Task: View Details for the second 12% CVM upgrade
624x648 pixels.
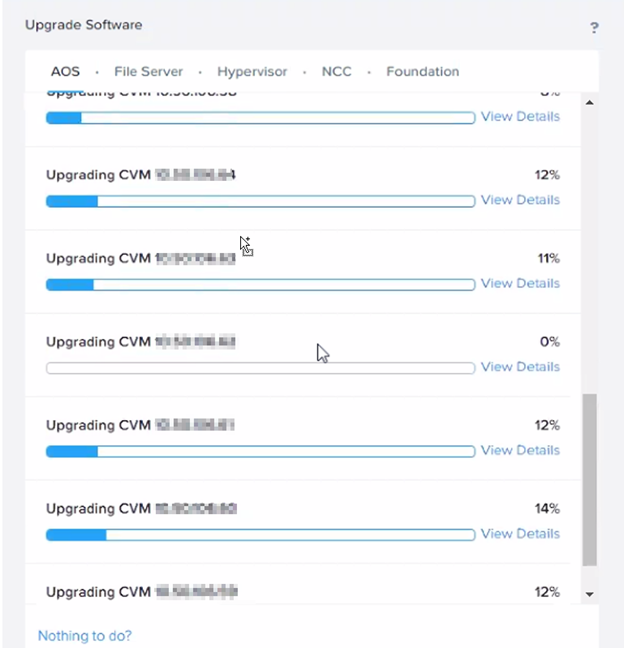Action: [x=520, y=450]
